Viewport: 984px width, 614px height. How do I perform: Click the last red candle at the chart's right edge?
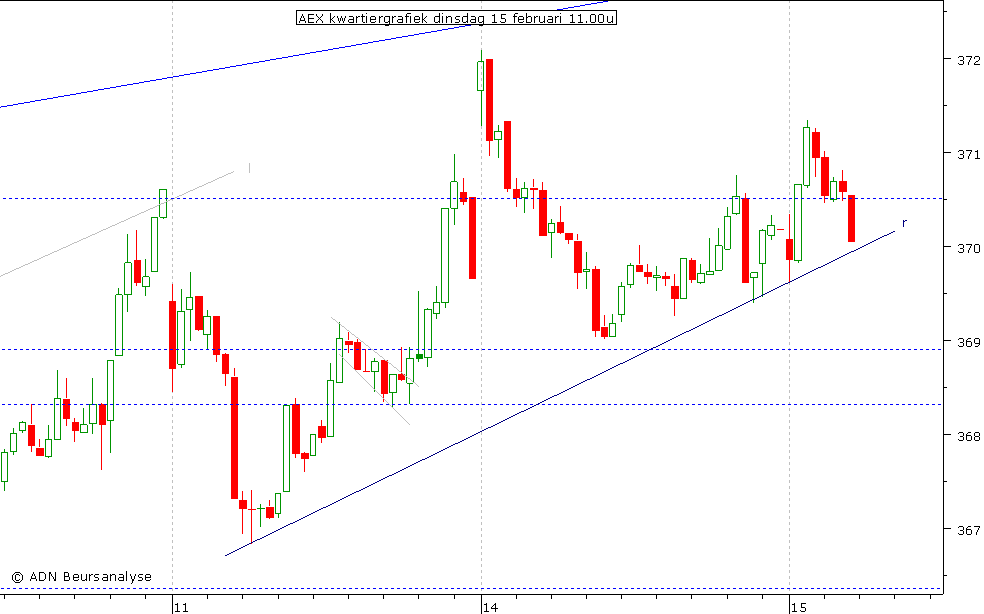pos(852,218)
